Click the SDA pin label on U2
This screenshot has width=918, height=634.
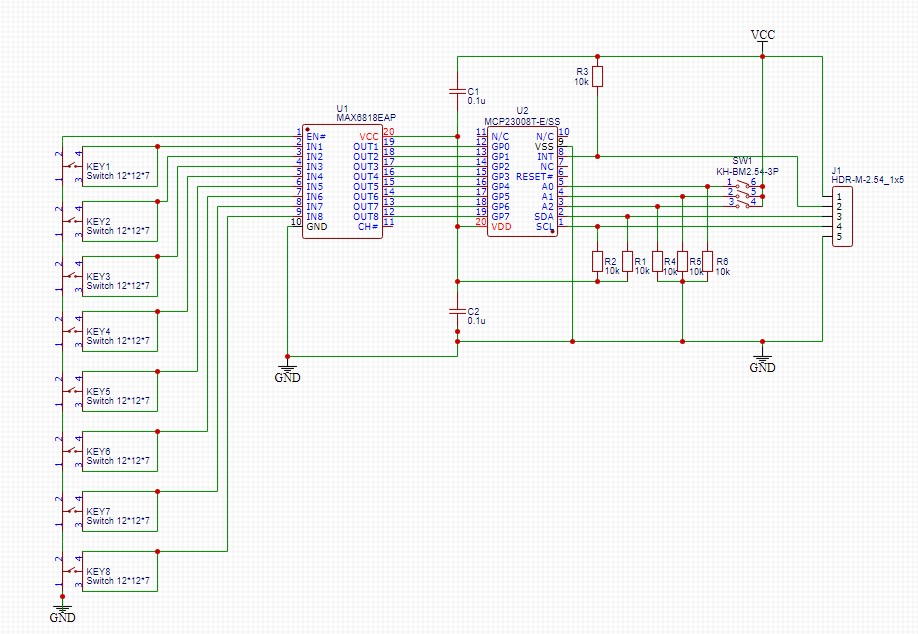(544, 217)
